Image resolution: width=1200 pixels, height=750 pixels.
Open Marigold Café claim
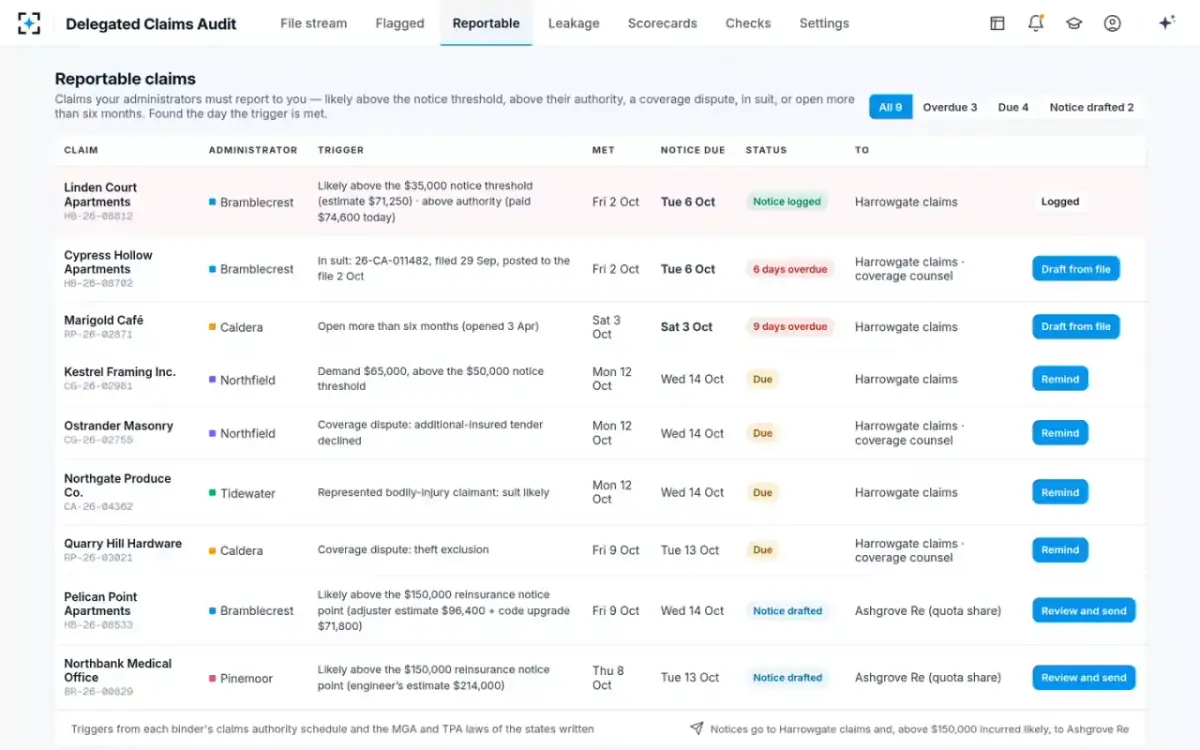(104, 320)
